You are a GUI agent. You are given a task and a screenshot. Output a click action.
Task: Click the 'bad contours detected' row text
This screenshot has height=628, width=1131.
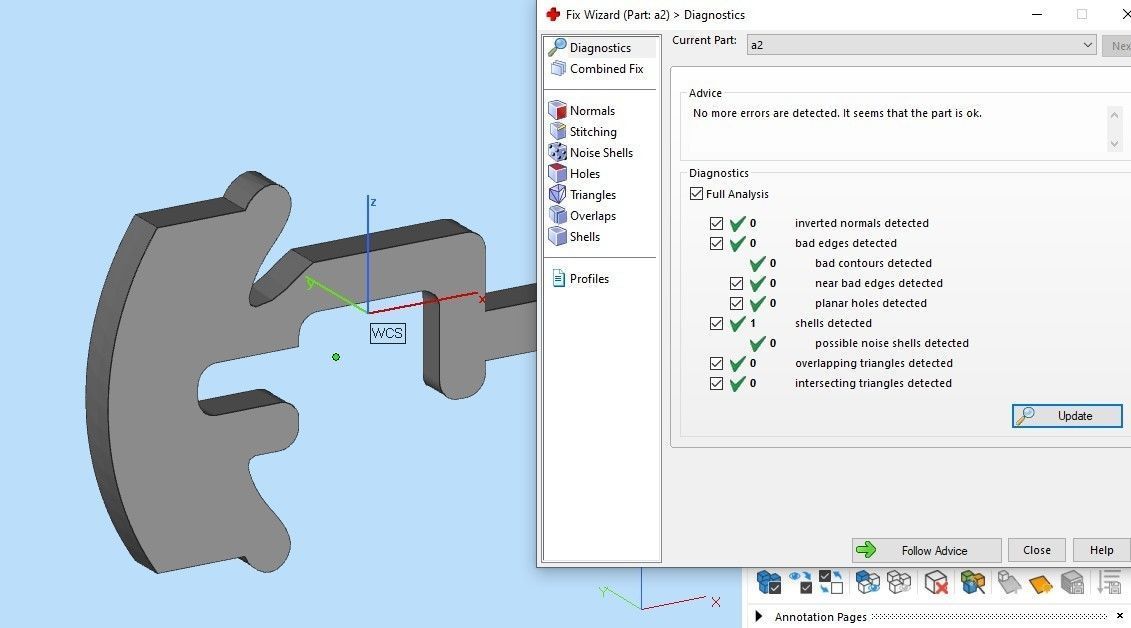[x=873, y=263]
